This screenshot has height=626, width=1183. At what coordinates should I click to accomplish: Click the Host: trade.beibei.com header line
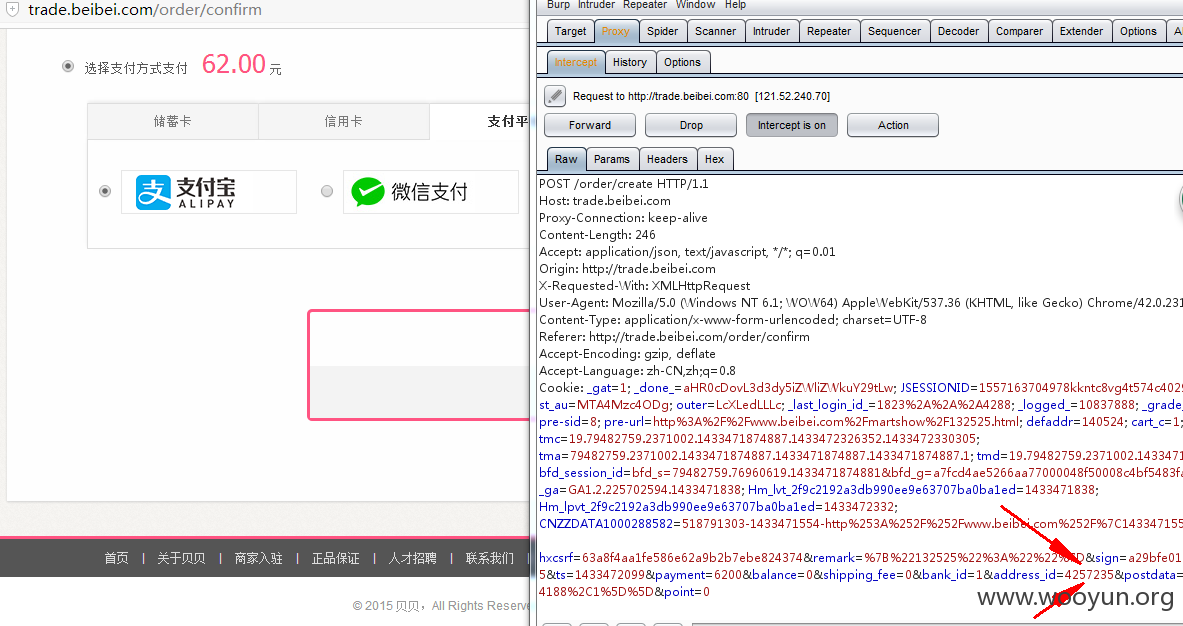pyautogui.click(x=605, y=201)
